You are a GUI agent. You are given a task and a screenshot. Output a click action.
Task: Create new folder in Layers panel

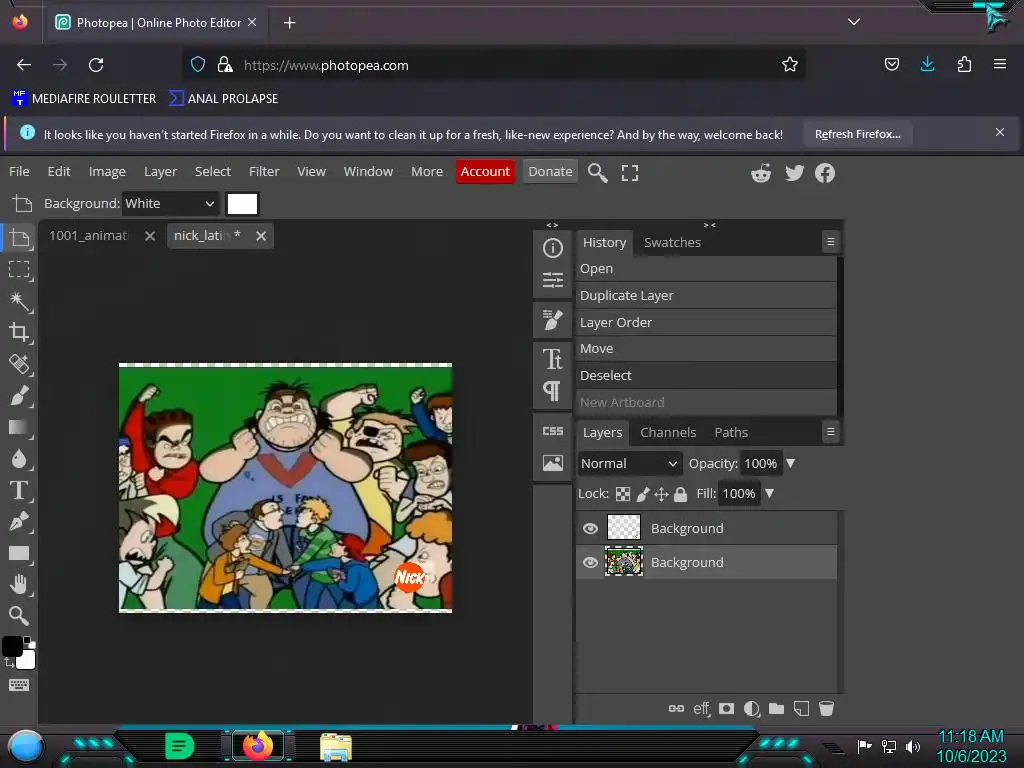[776, 709]
